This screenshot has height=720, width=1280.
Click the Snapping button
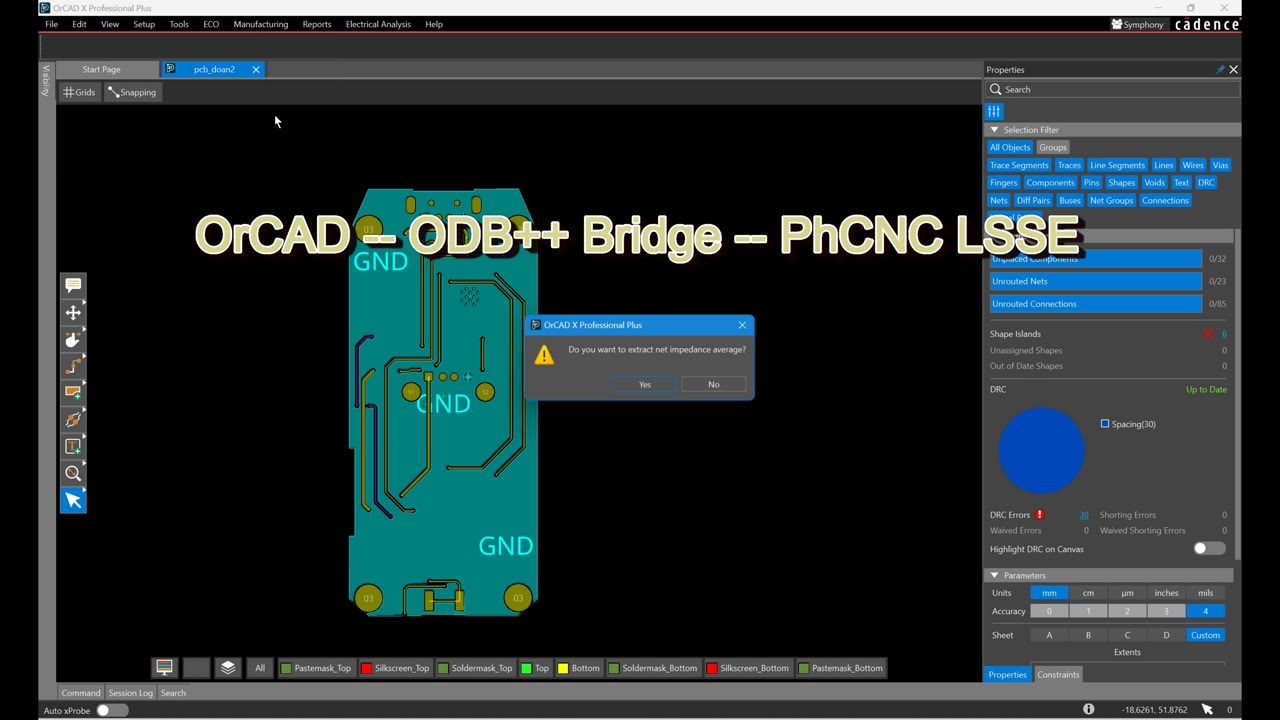[132, 92]
